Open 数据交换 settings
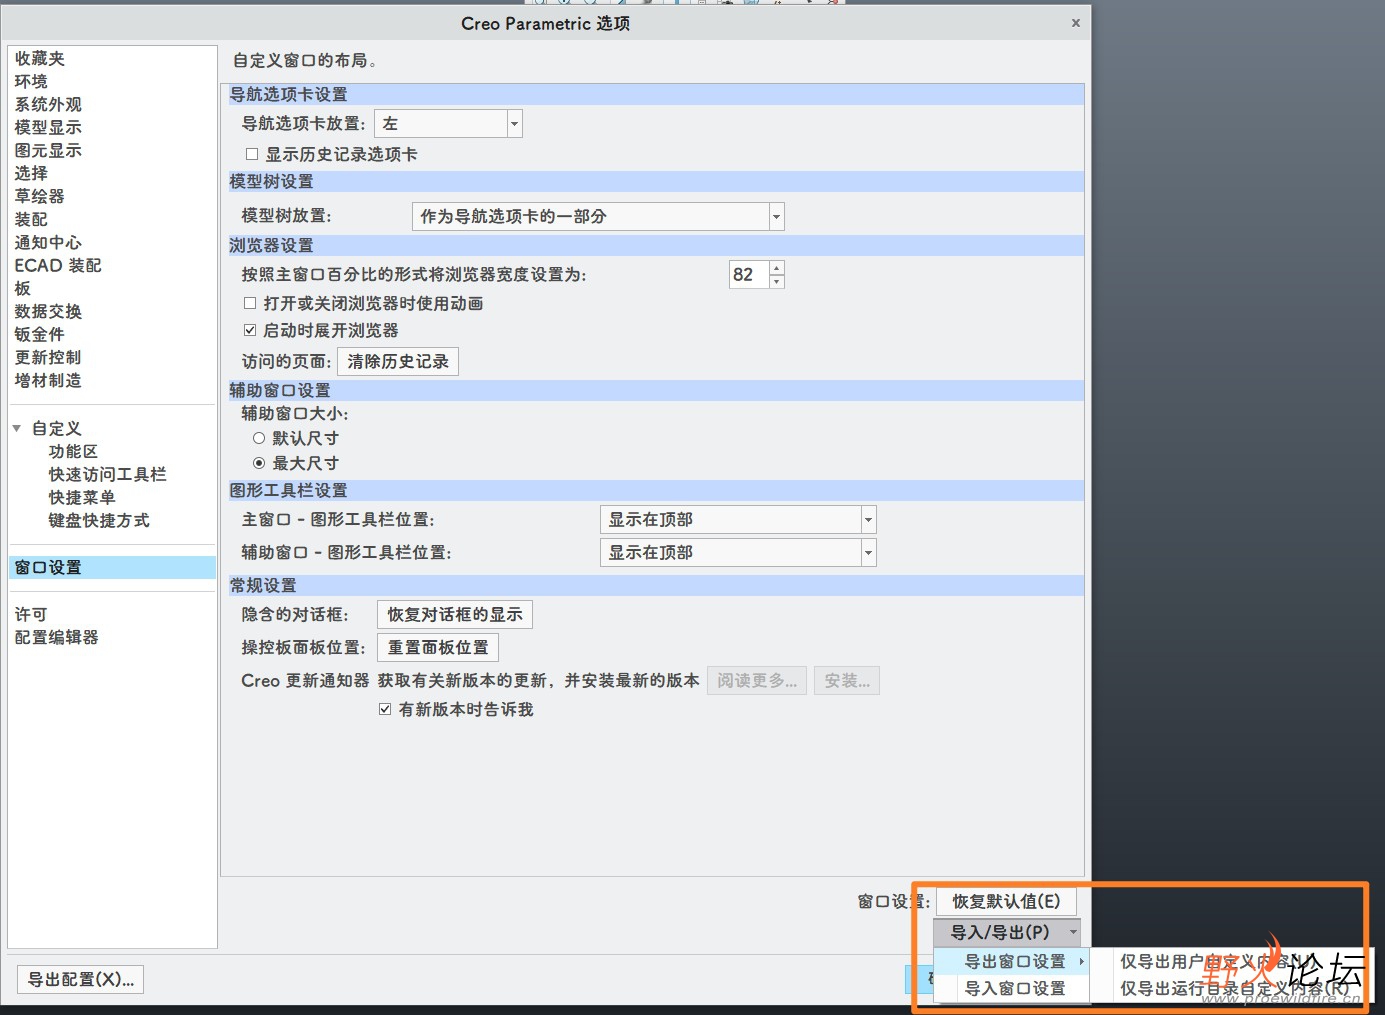 pos(48,312)
